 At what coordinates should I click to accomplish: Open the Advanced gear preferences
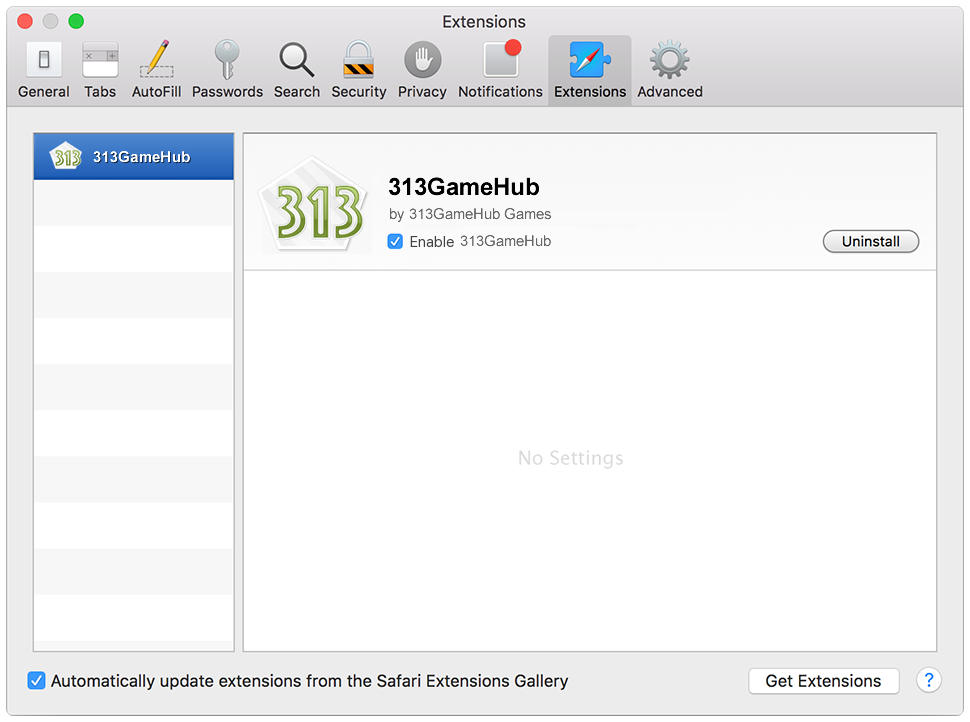[x=670, y=70]
